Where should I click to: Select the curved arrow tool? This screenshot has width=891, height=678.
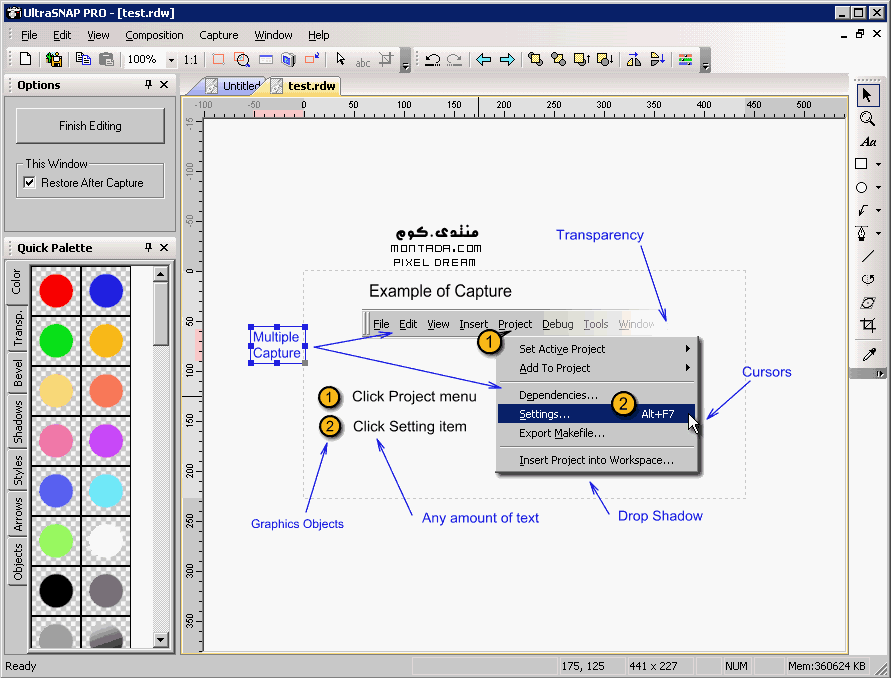(x=863, y=211)
